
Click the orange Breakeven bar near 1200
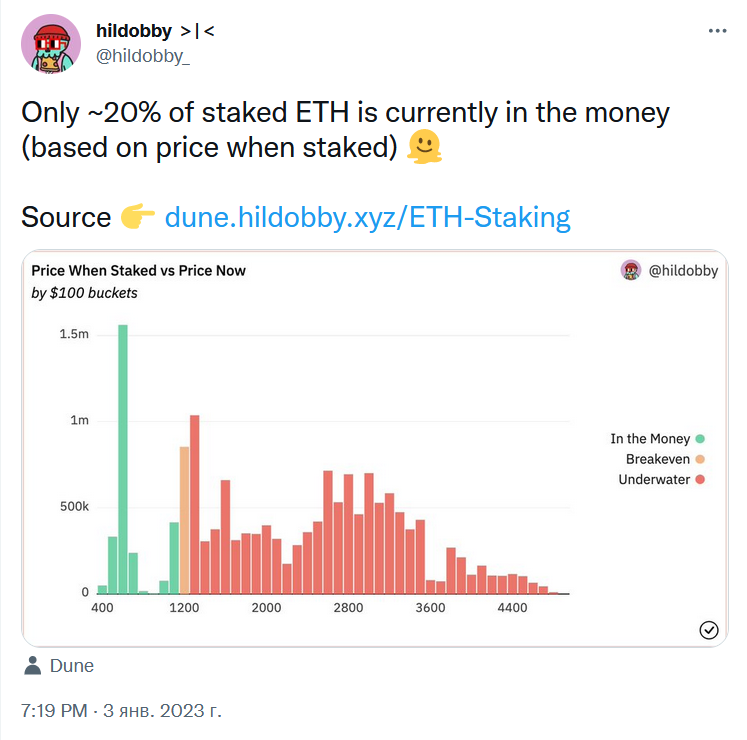[184, 520]
